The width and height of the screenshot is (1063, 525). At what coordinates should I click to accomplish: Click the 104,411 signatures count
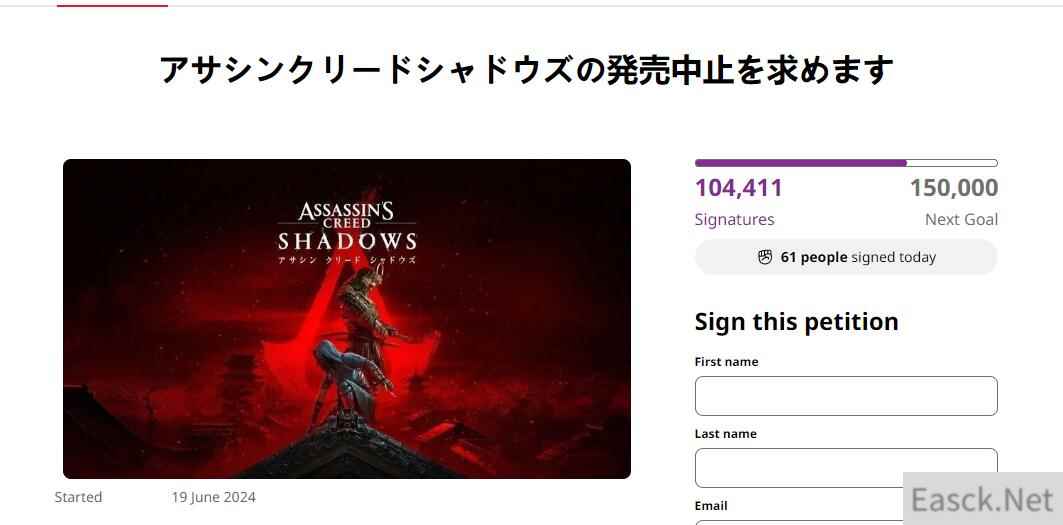pyautogui.click(x=739, y=188)
